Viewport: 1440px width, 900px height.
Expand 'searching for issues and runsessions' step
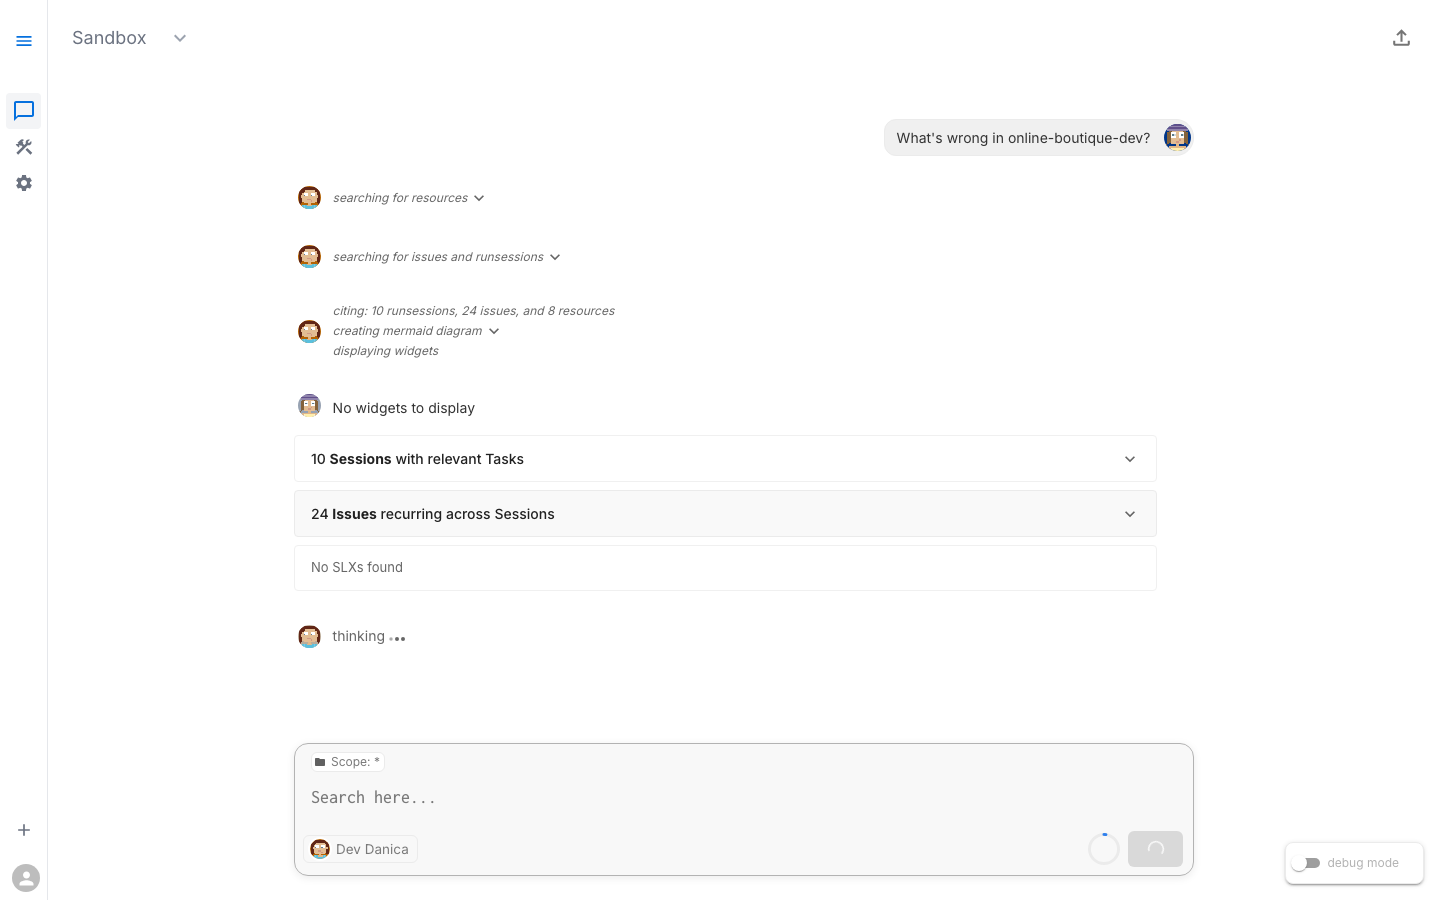click(x=555, y=257)
